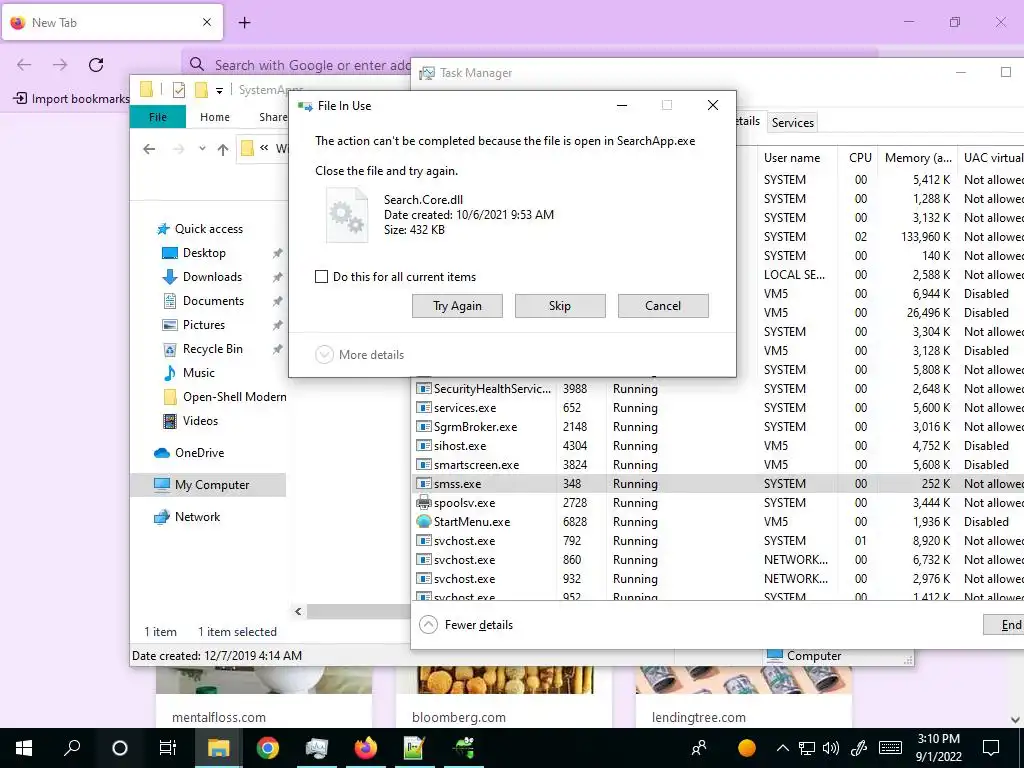Focus the Firefox search address bar

point(312,65)
